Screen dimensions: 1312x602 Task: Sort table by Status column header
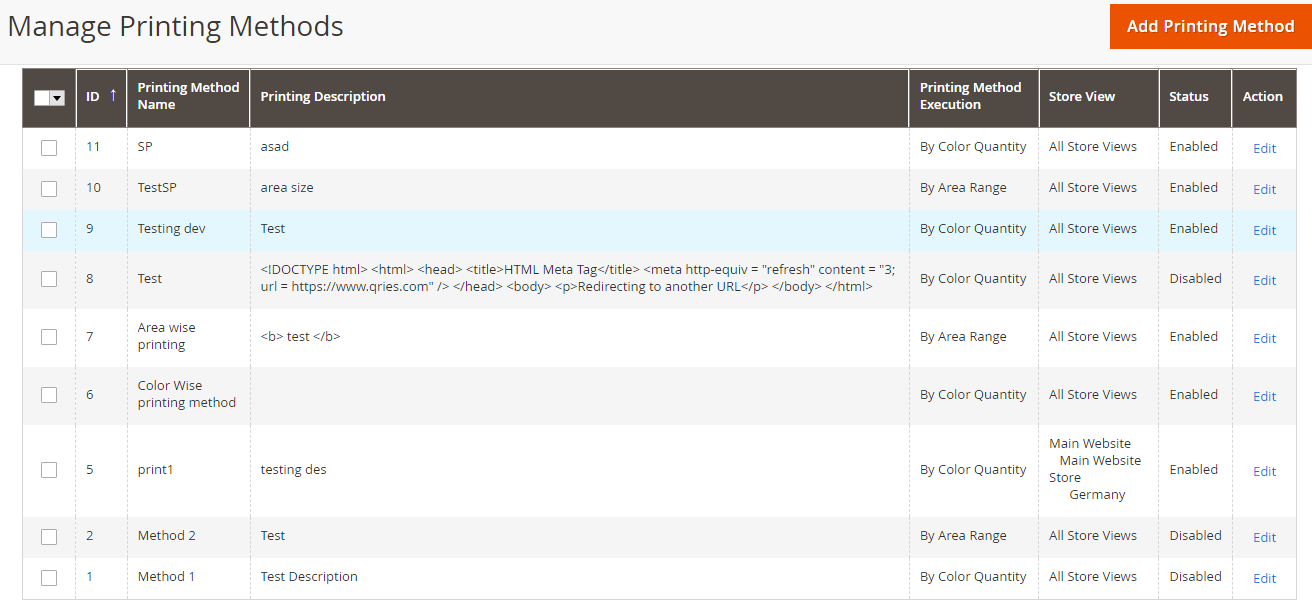click(1188, 97)
